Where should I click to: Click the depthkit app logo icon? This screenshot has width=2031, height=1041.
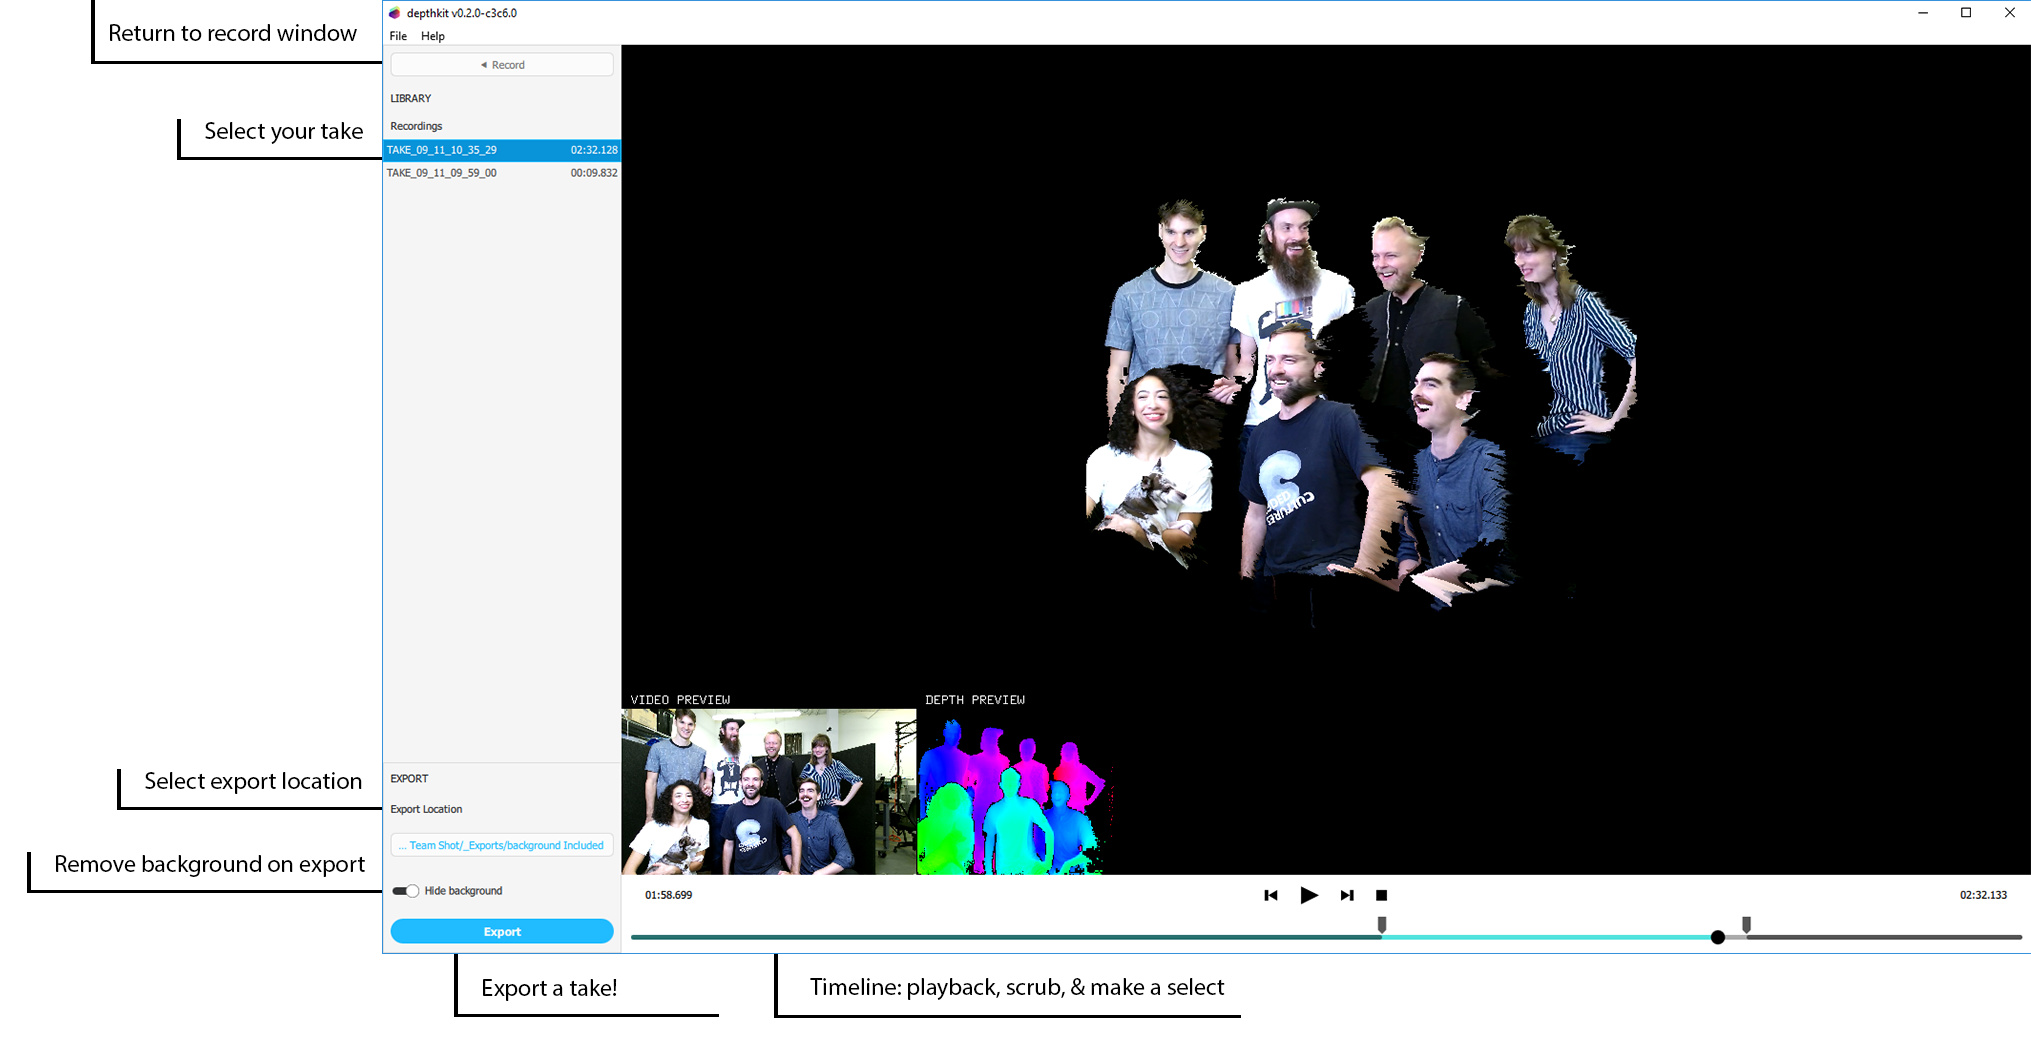click(x=395, y=13)
